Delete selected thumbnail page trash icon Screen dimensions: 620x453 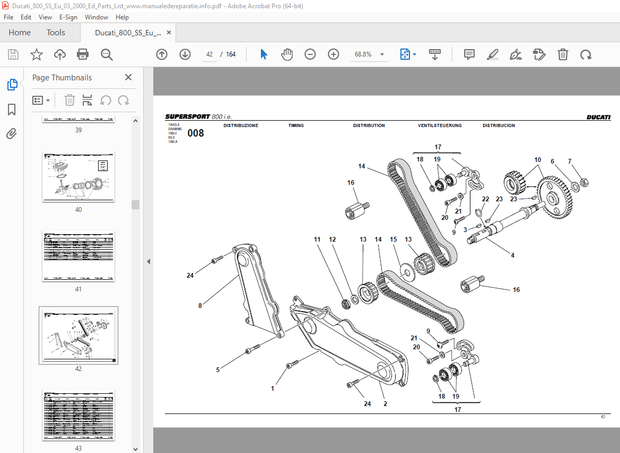[69, 100]
